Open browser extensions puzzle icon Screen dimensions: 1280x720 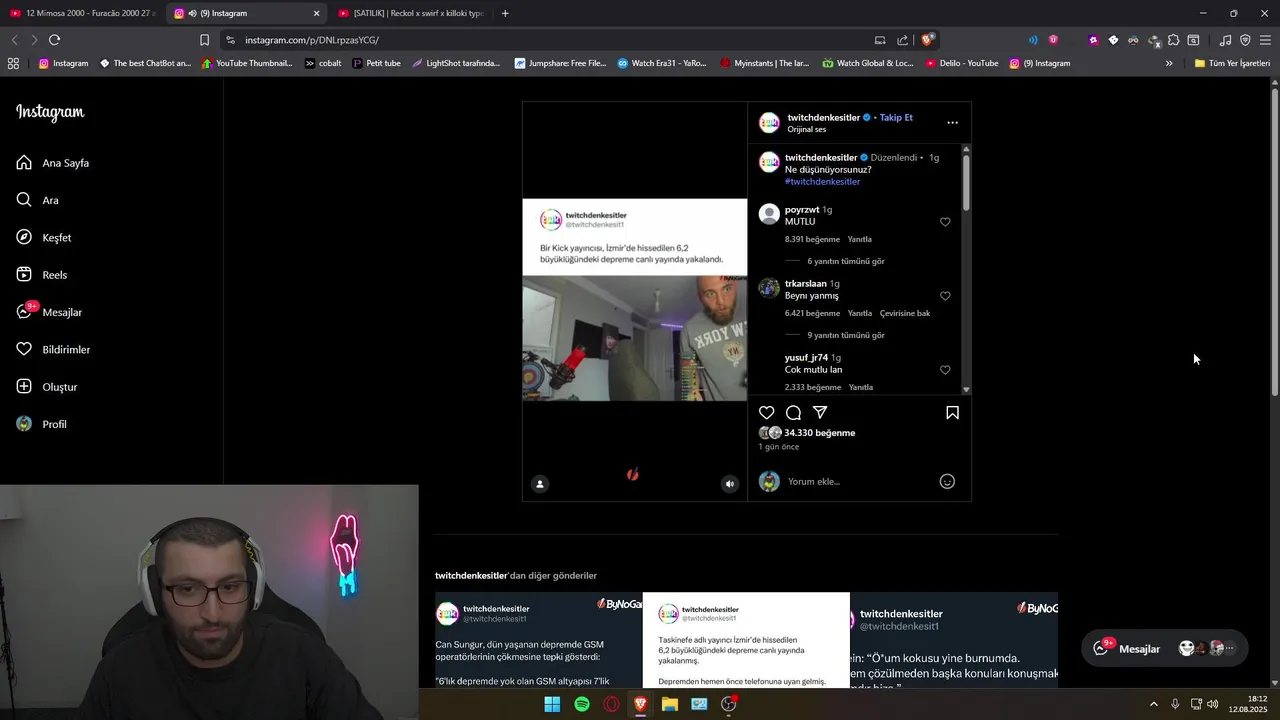[1173, 40]
